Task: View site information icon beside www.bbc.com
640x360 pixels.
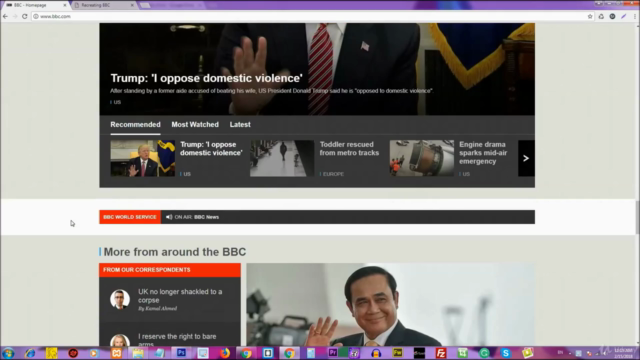Action: pyautogui.click(x=36, y=16)
